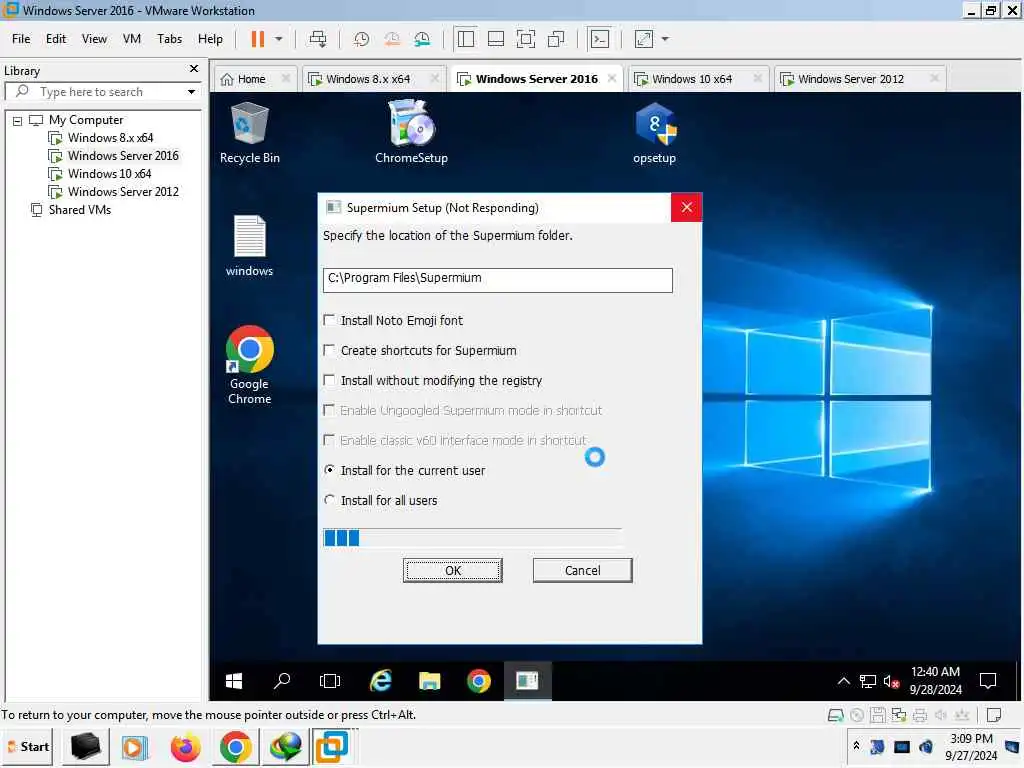Viewport: 1024px width, 768px height.
Task: Open the power options dropdown beside pause
Action: tap(279, 39)
